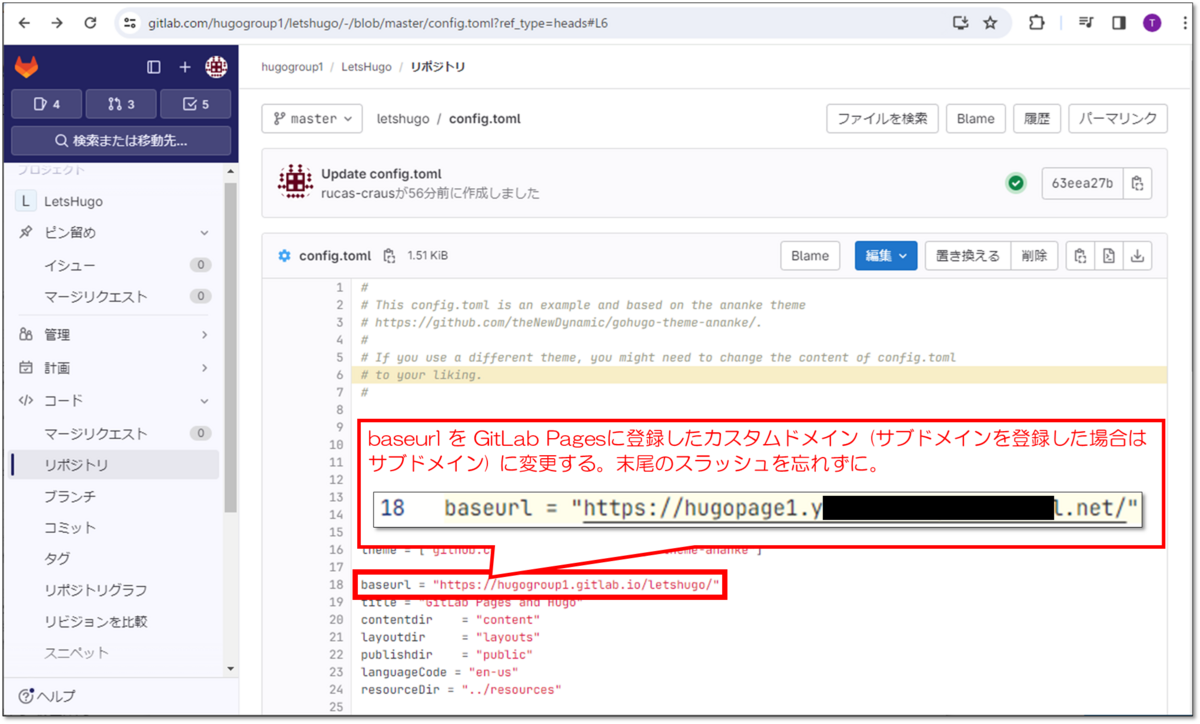Collapse the コード sidebar section
This screenshot has height=724, width=1200.
click(x=115, y=401)
